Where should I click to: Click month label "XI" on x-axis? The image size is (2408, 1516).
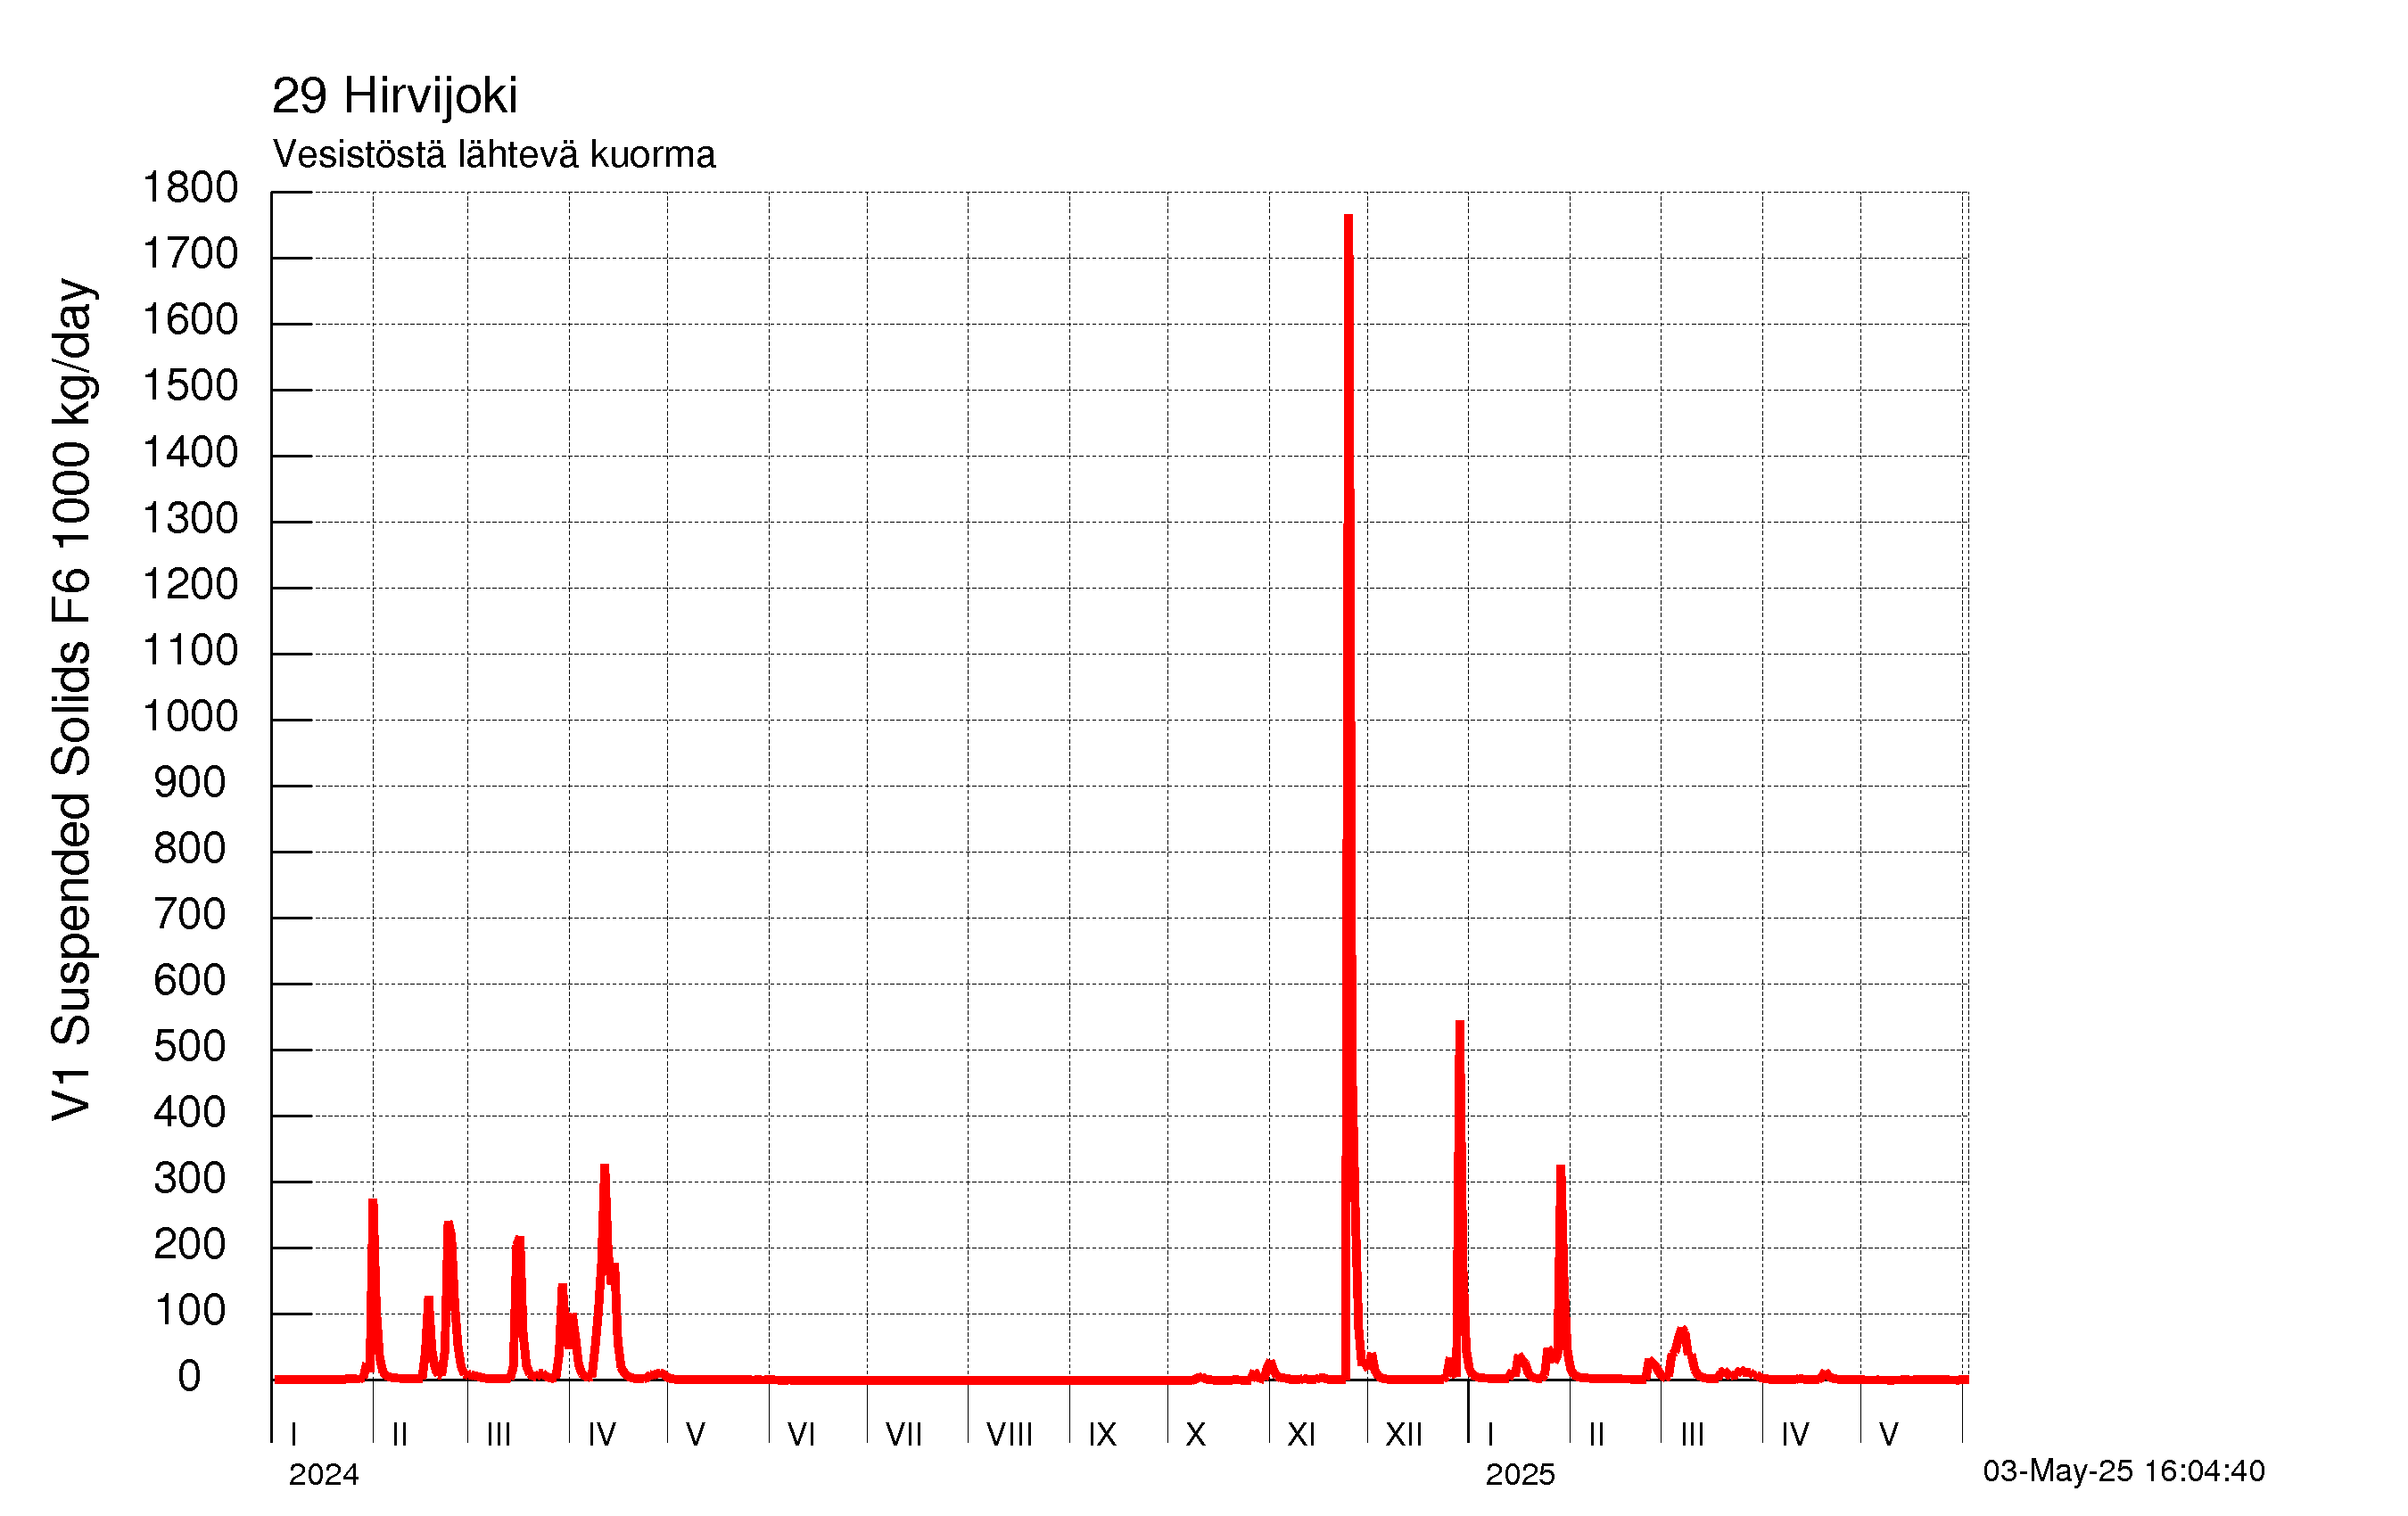1301,1435
